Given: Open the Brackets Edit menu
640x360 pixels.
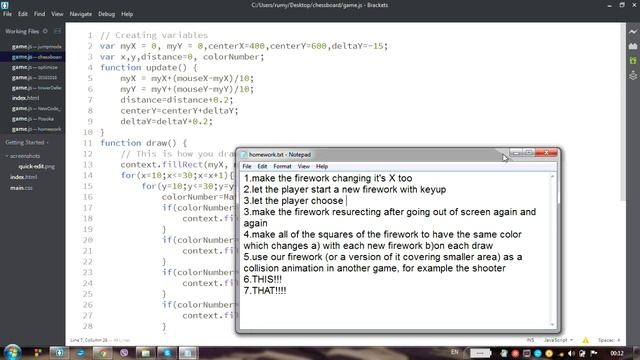Looking at the screenshot, I should point(23,14).
